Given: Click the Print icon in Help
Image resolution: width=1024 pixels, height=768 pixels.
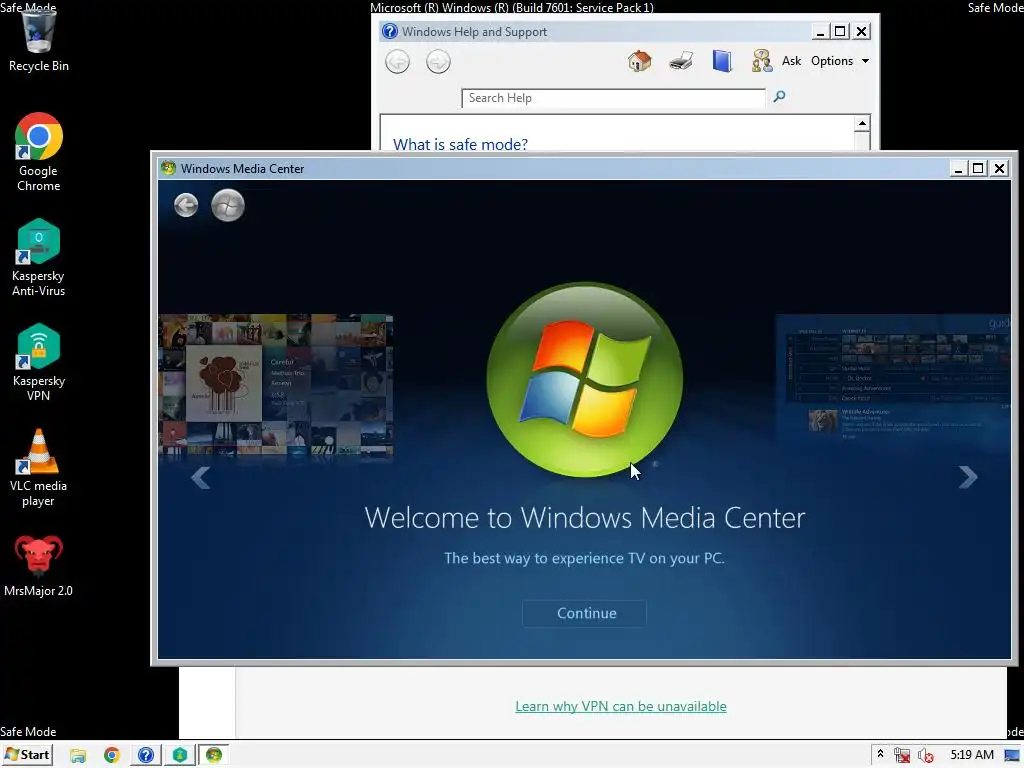Looking at the screenshot, I should point(681,61).
